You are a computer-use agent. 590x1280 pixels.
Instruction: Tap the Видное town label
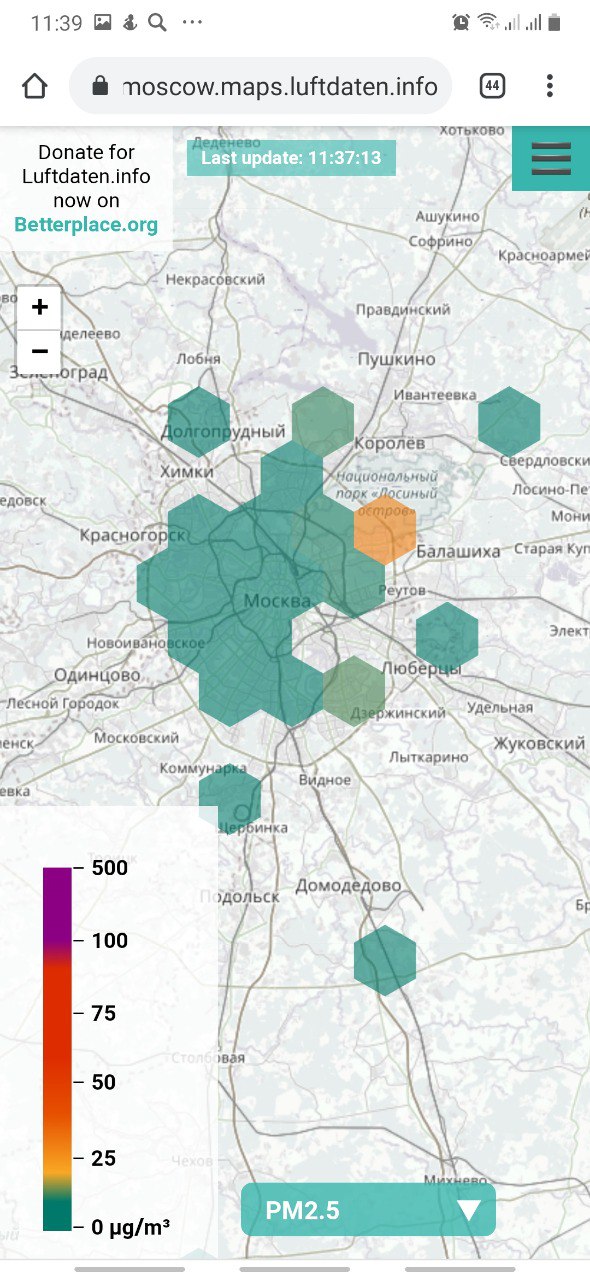325,779
